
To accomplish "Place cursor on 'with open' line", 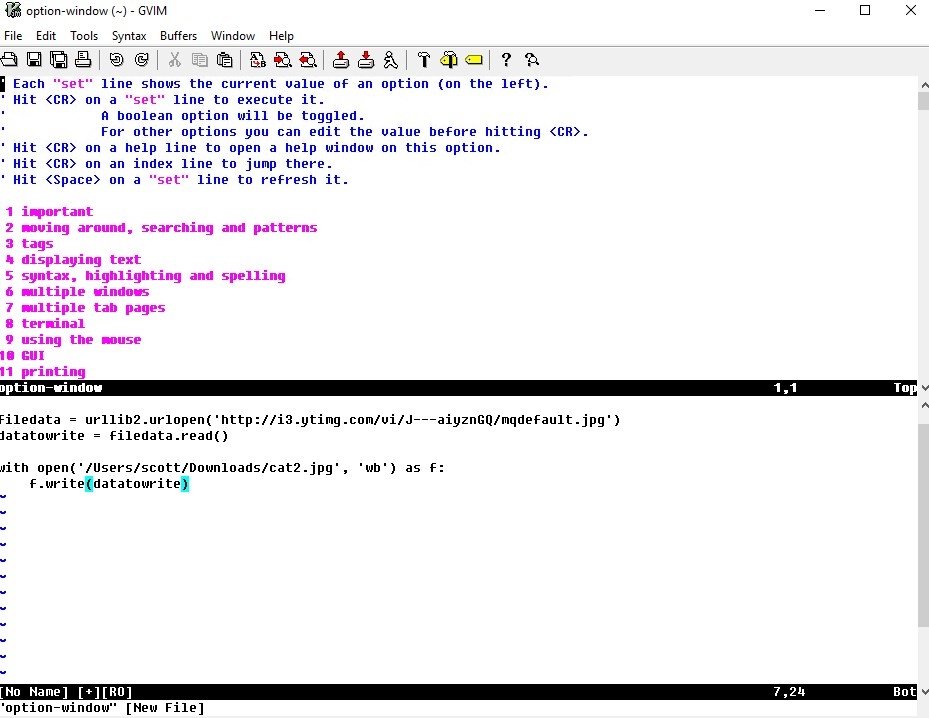I will [222, 467].
